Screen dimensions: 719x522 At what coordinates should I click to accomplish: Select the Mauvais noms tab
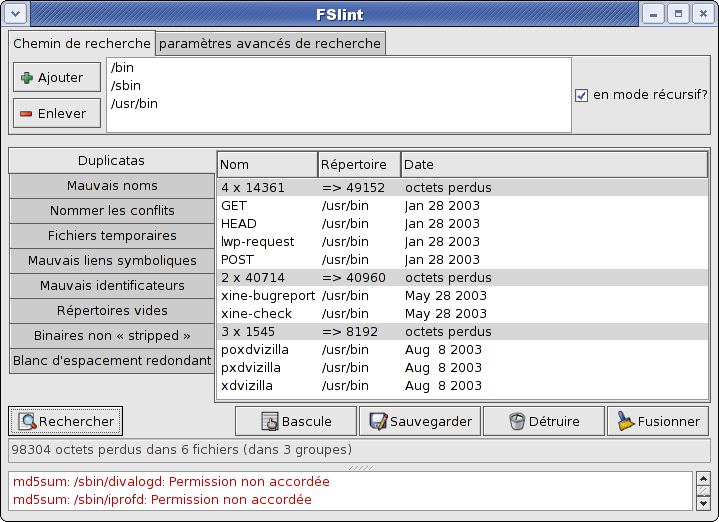112,186
